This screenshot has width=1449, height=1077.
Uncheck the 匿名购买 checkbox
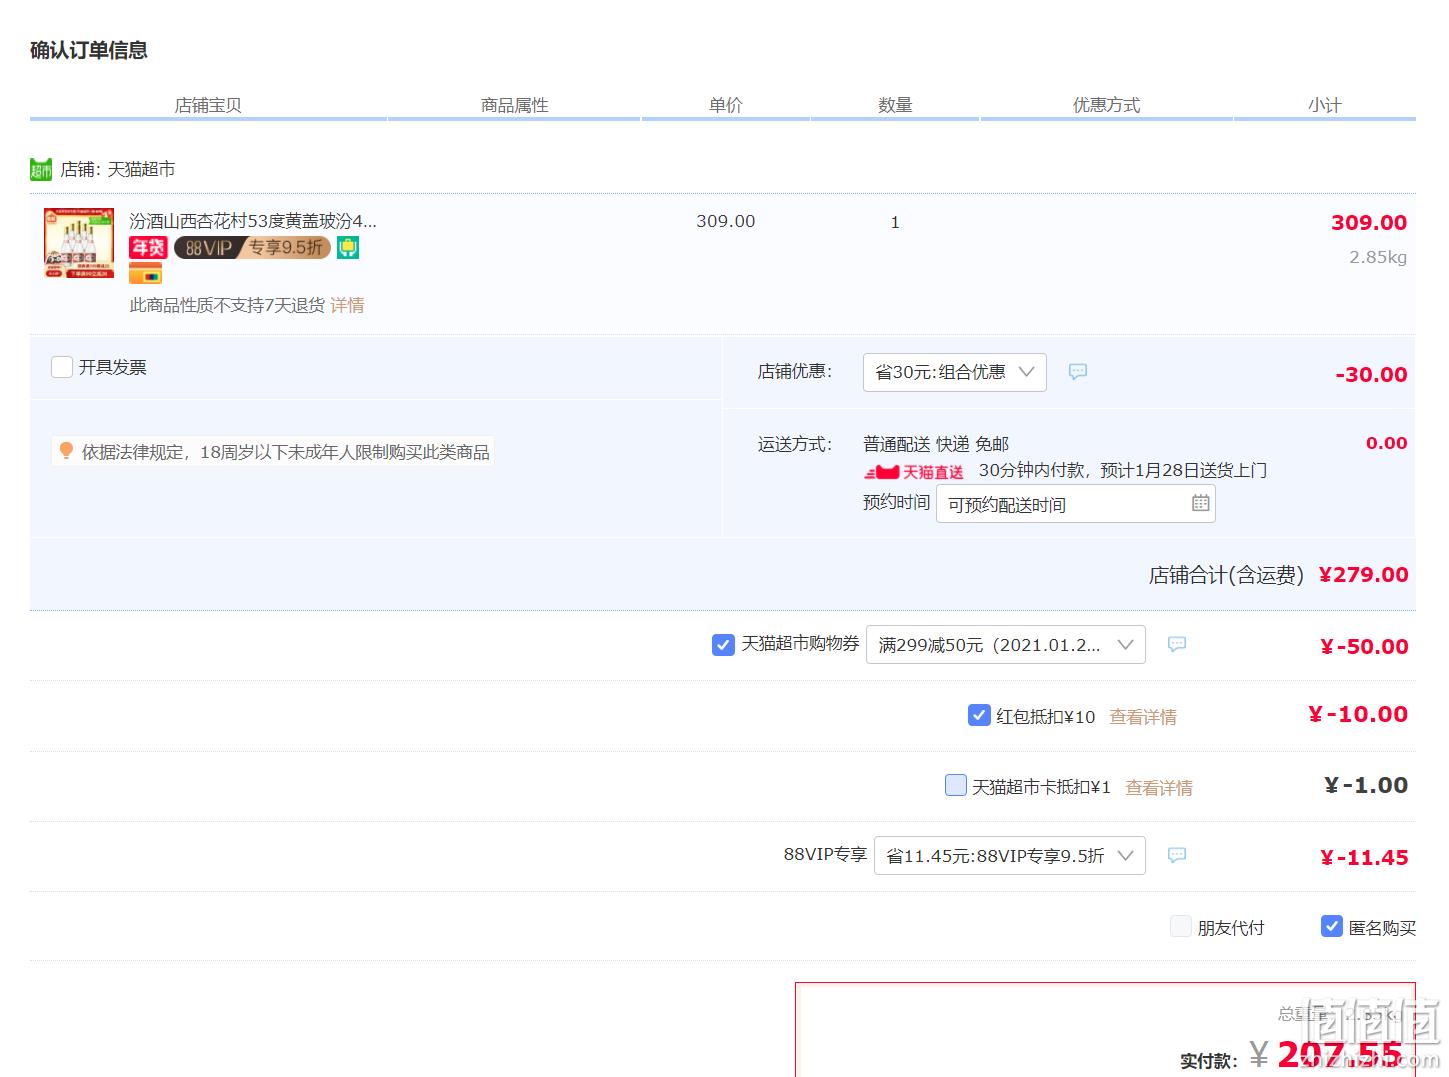(1332, 926)
